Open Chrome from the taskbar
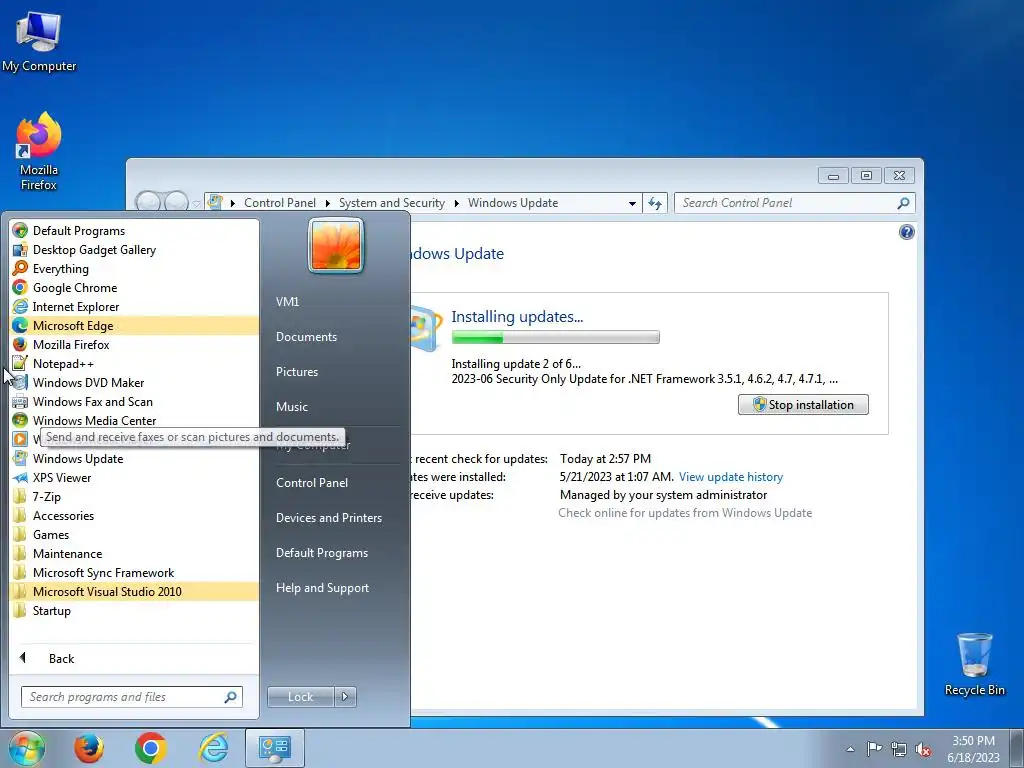This screenshot has height=768, width=1024. tap(151, 748)
